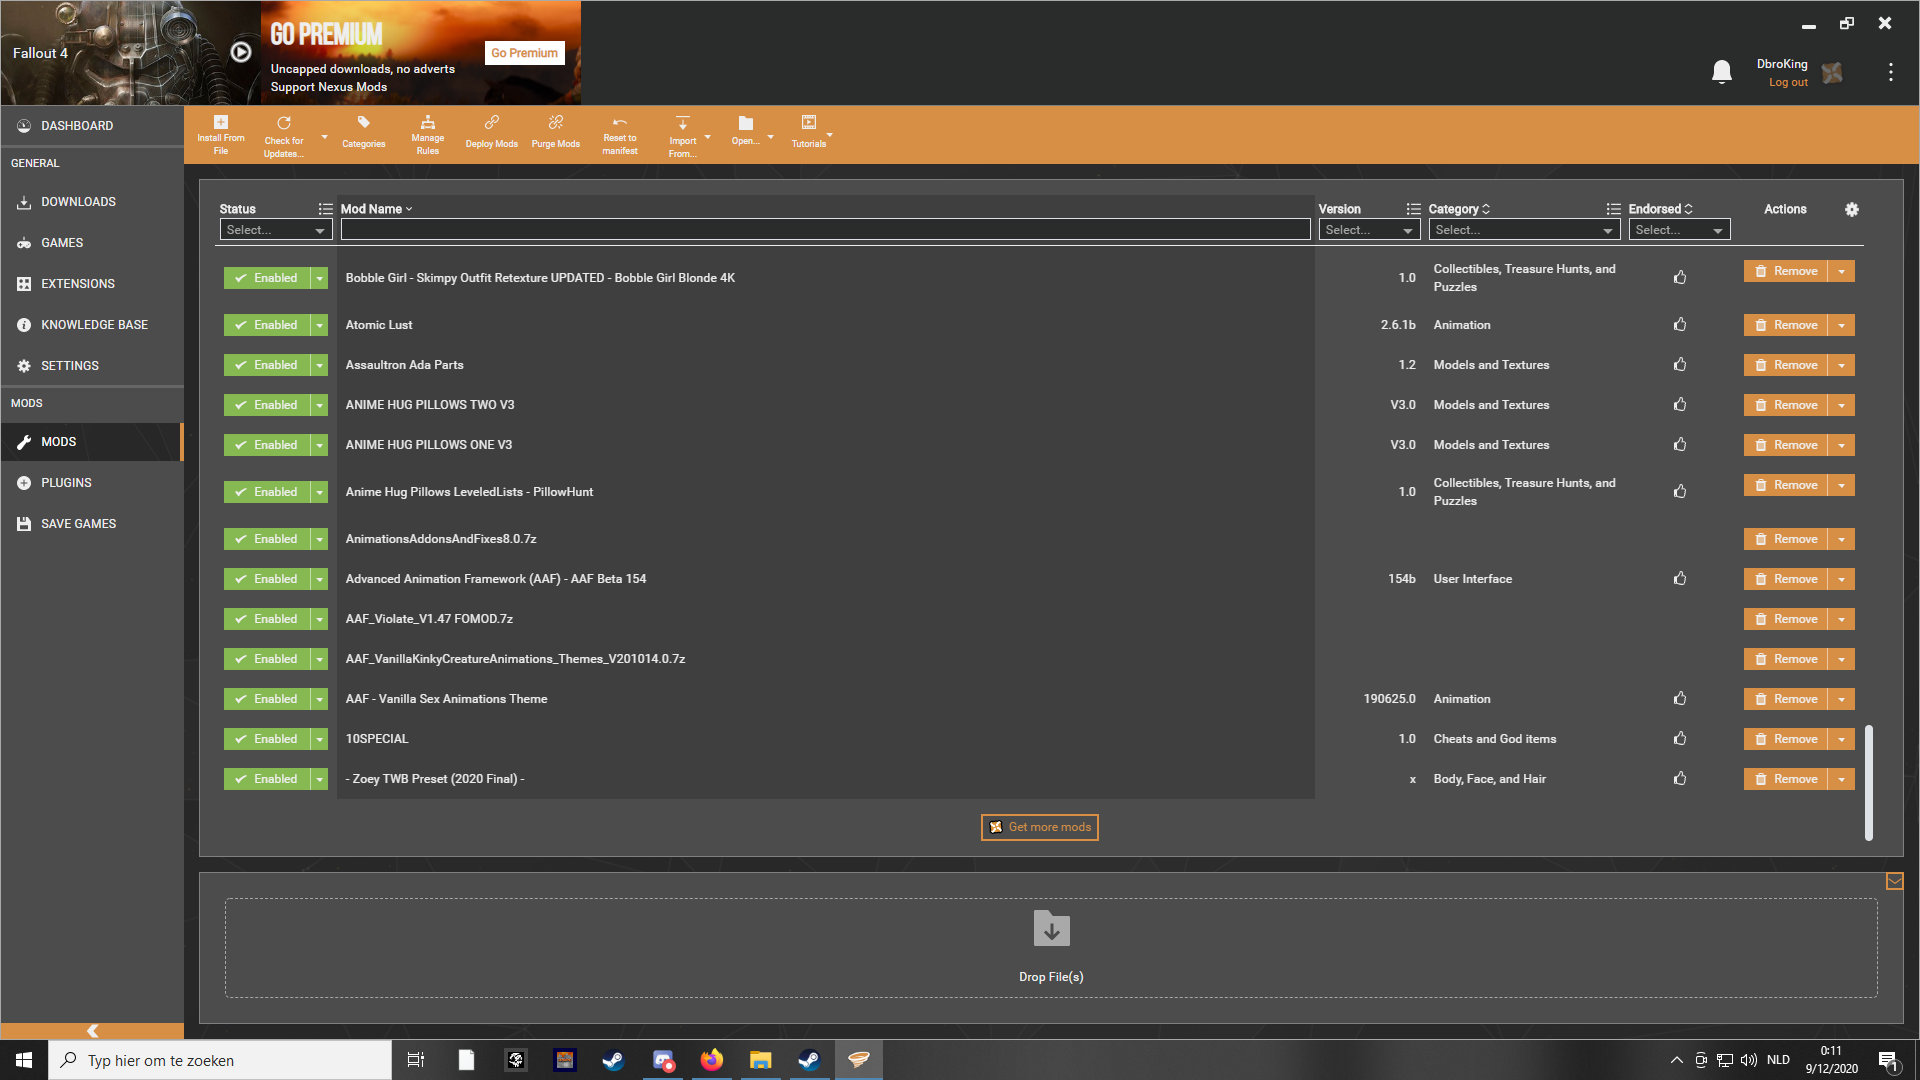Open Windows Task View
Viewport: 1920px width, 1080px height.
click(416, 1060)
